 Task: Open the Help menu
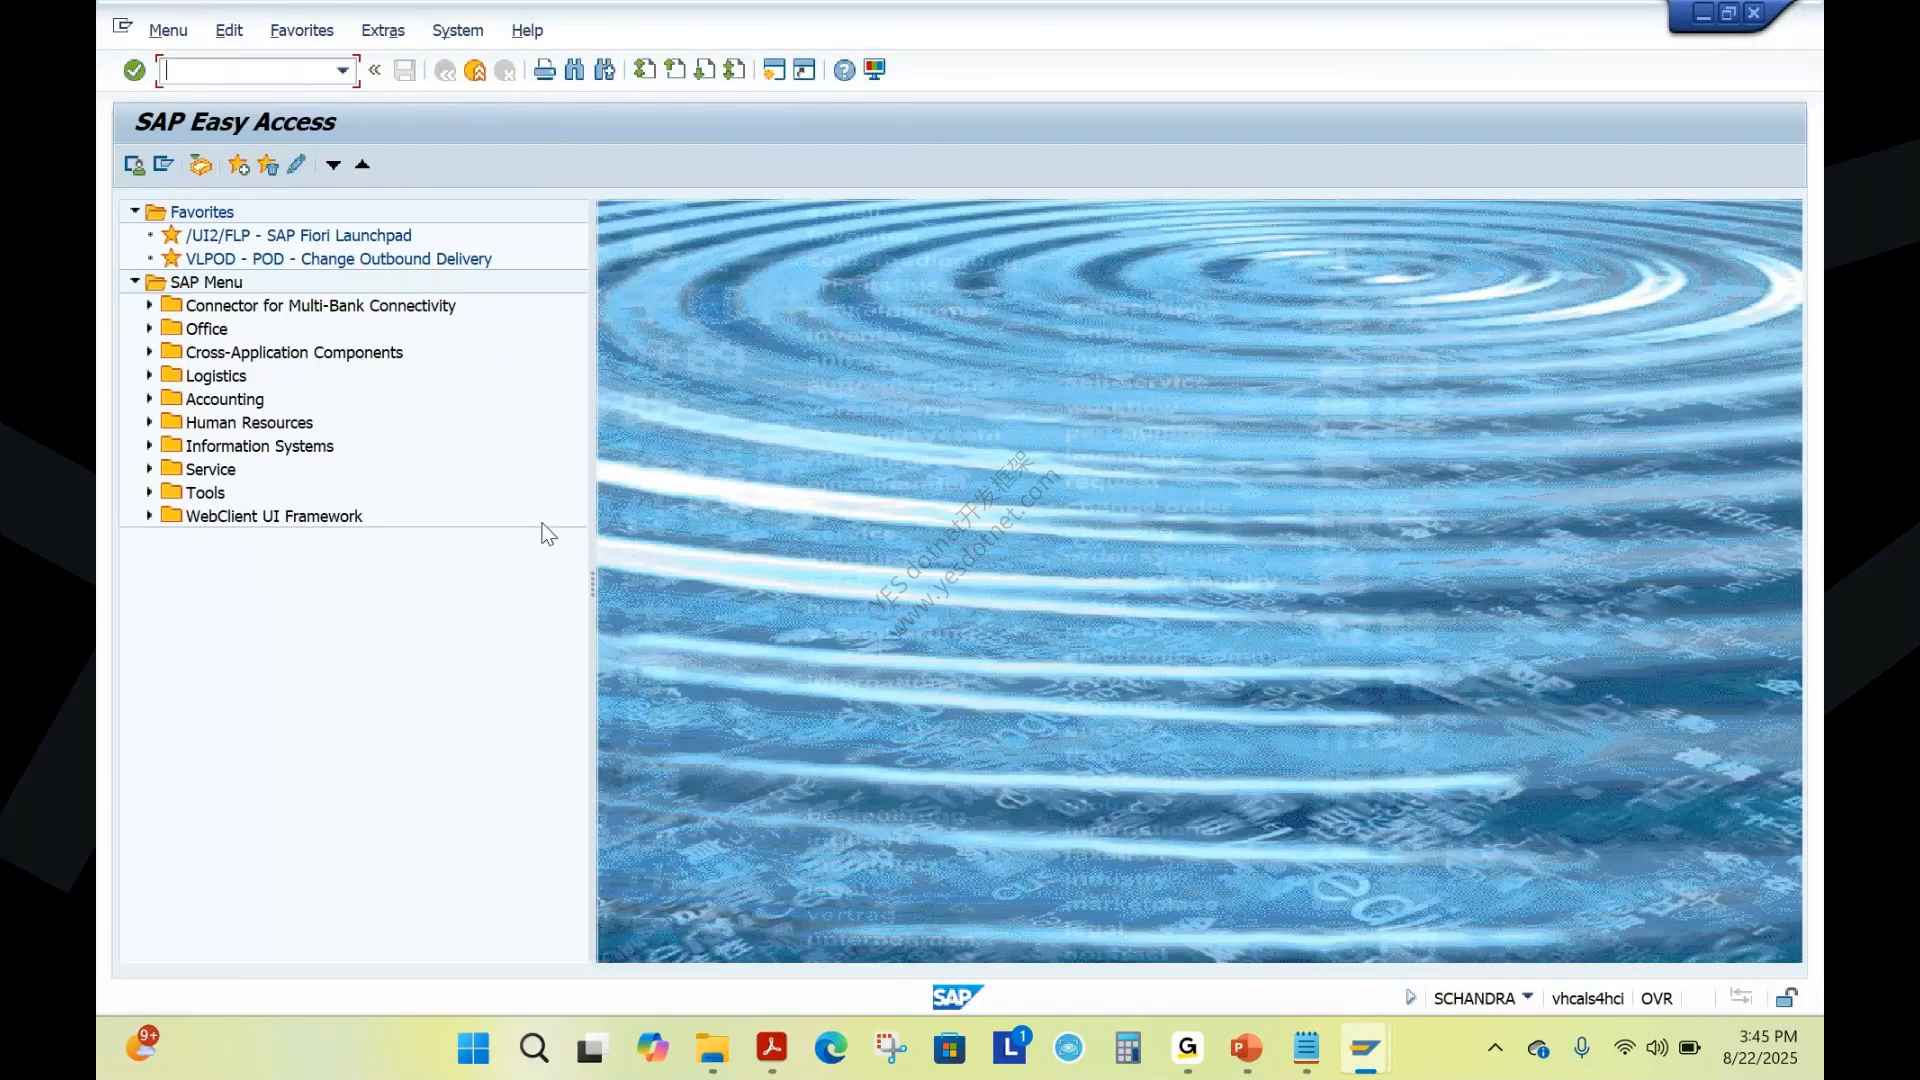(x=527, y=30)
